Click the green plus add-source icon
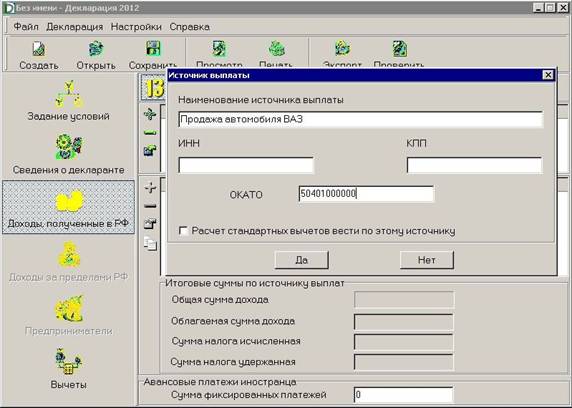The height and width of the screenshot is (408, 572). (x=150, y=115)
